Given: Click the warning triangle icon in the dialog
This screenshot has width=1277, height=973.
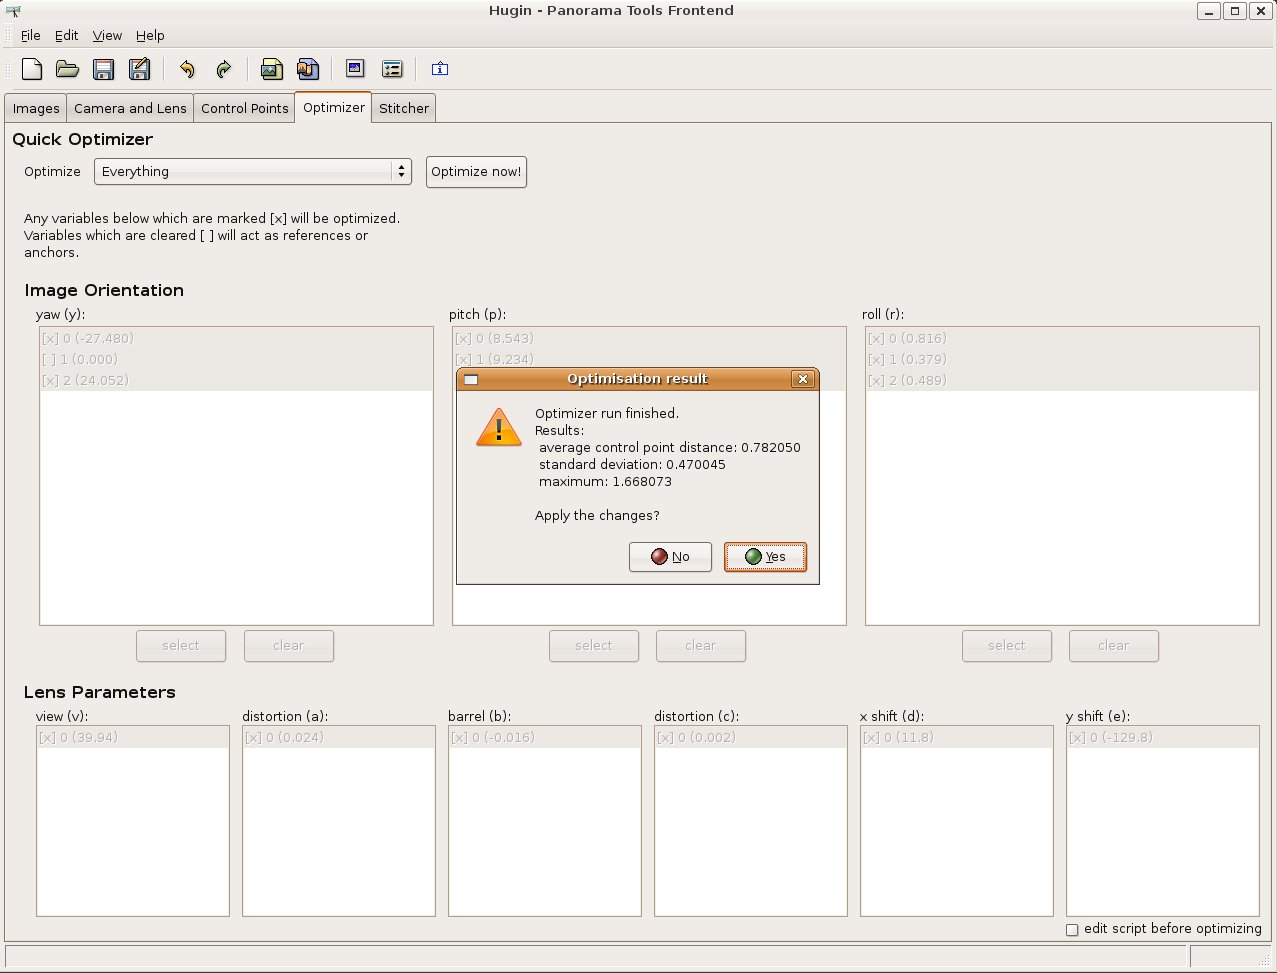Looking at the screenshot, I should 499,427.
